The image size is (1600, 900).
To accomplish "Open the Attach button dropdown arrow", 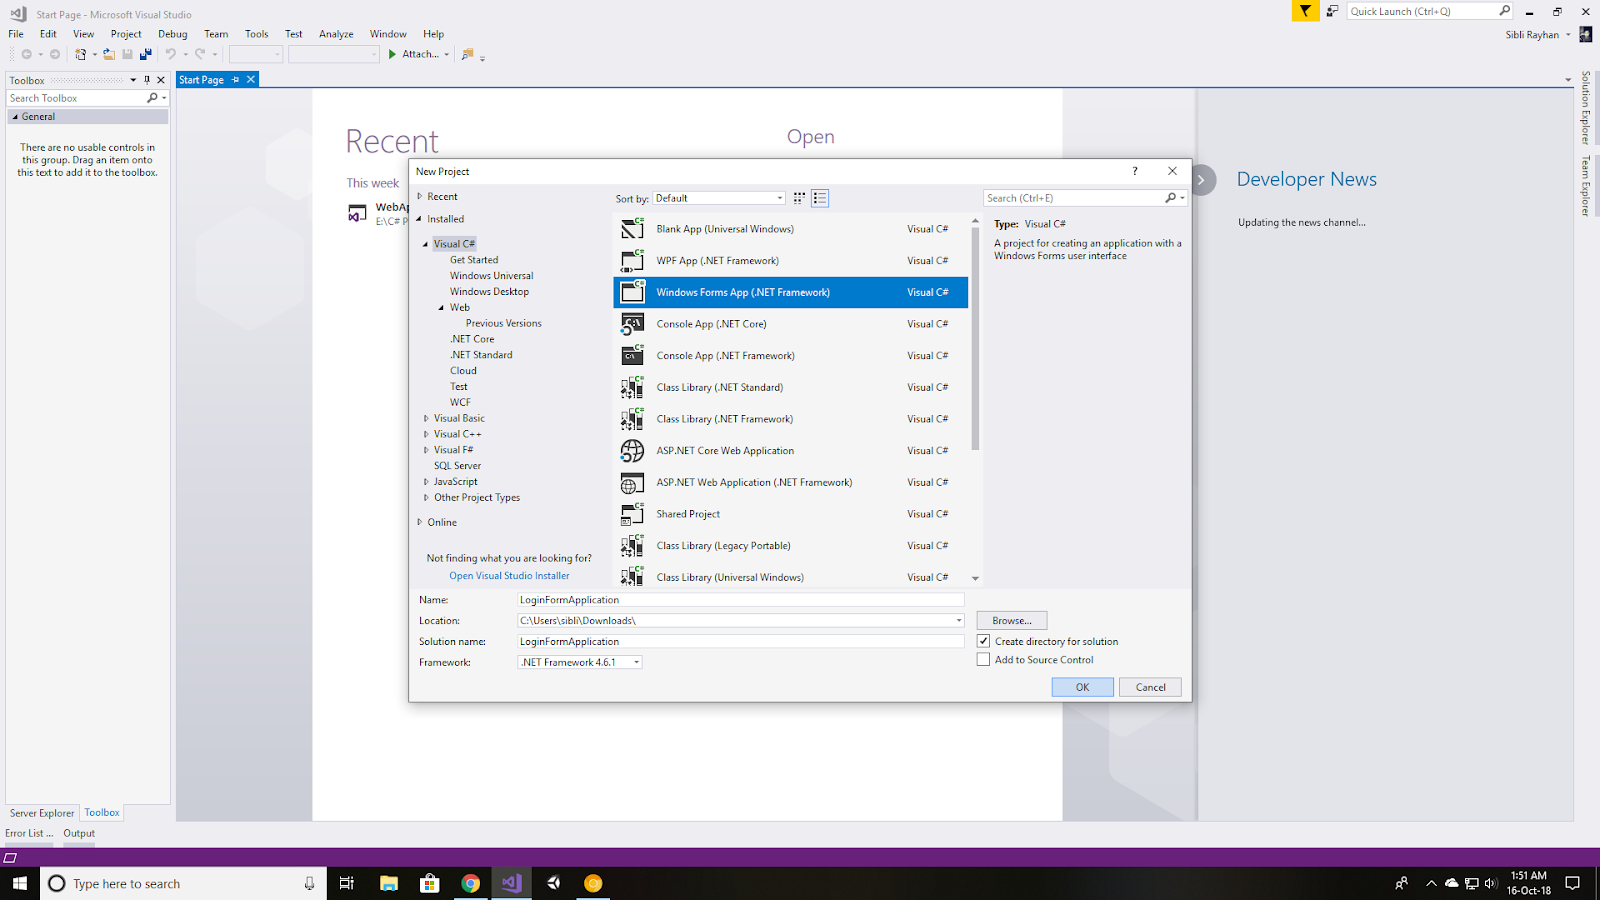I will pyautogui.click(x=446, y=54).
